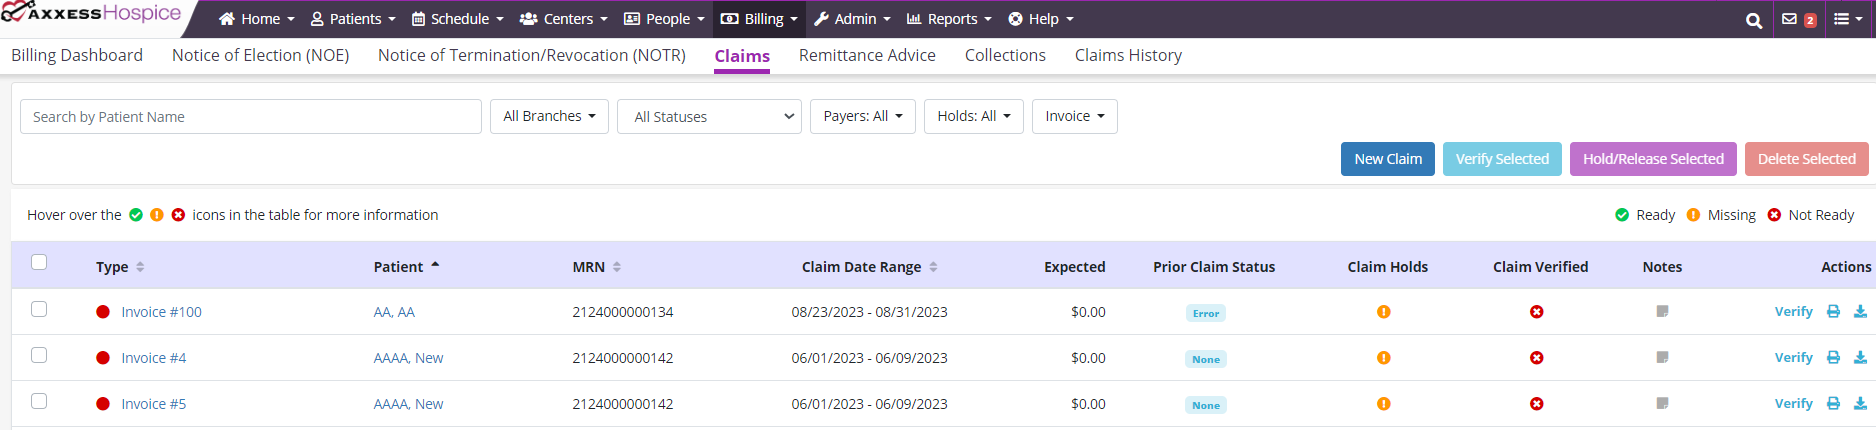Screen dimensions: 1876x430
Task: Click the download icon for Invoice #4
Action: 1860,358
